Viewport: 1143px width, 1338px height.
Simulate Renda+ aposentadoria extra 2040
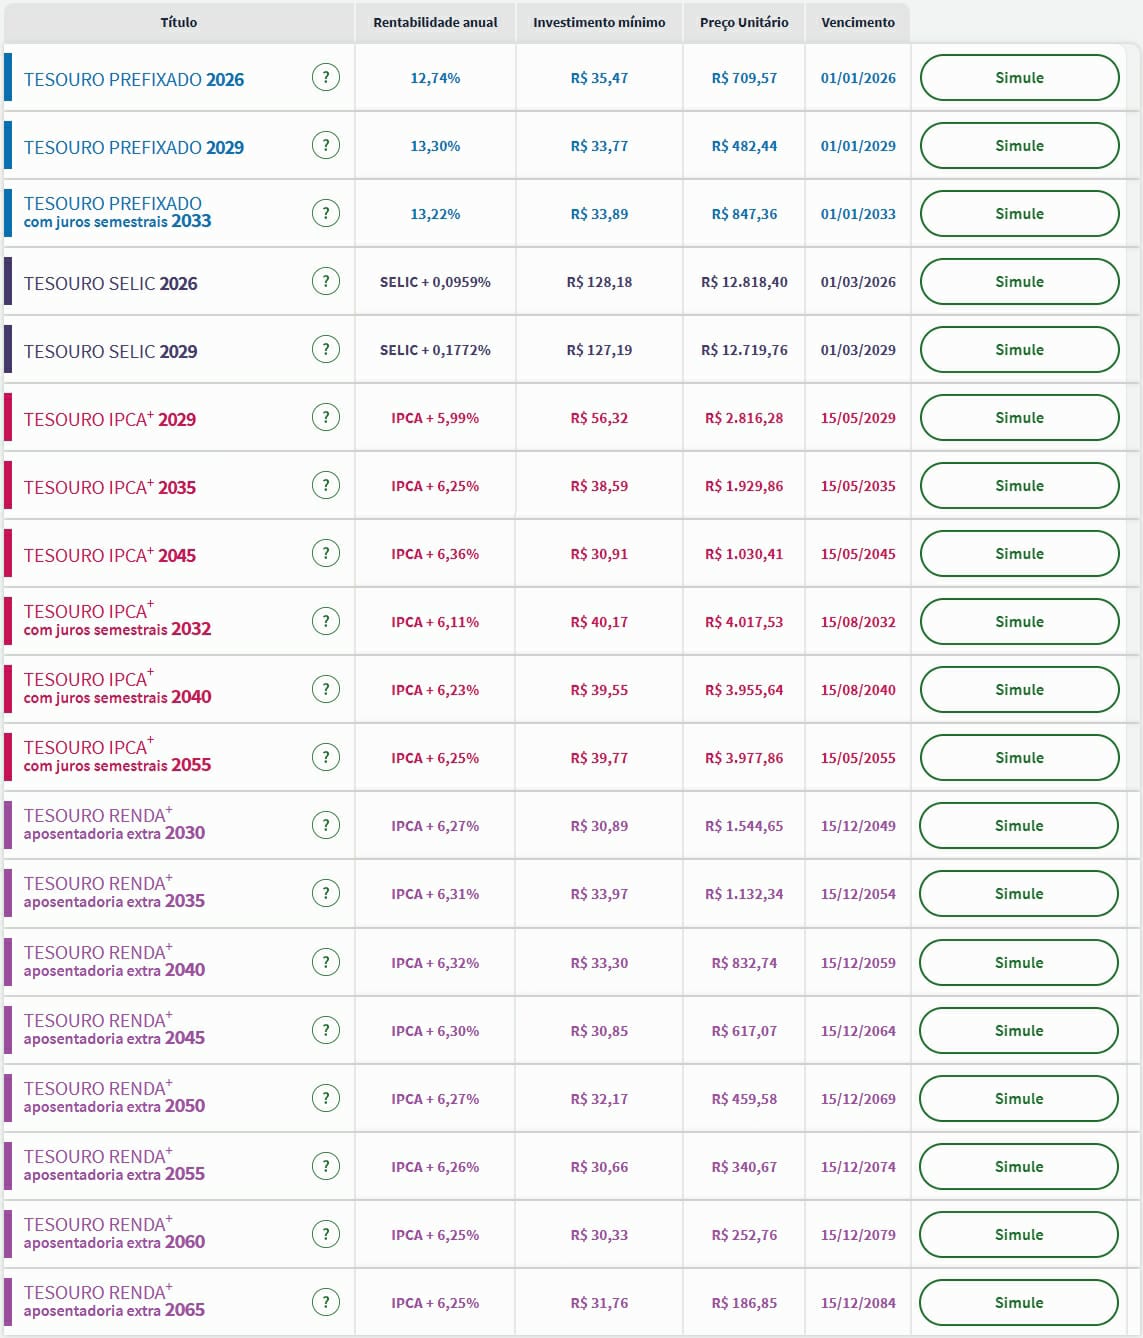click(x=1018, y=963)
